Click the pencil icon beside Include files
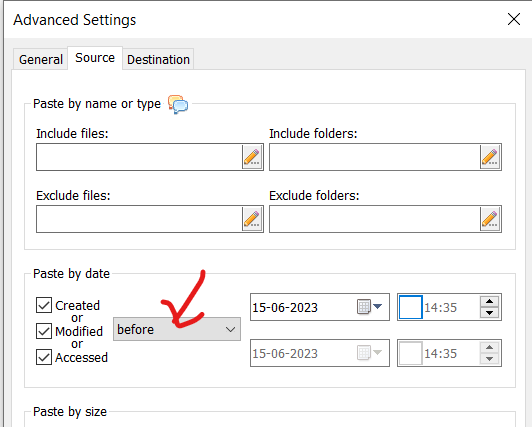 click(x=252, y=157)
